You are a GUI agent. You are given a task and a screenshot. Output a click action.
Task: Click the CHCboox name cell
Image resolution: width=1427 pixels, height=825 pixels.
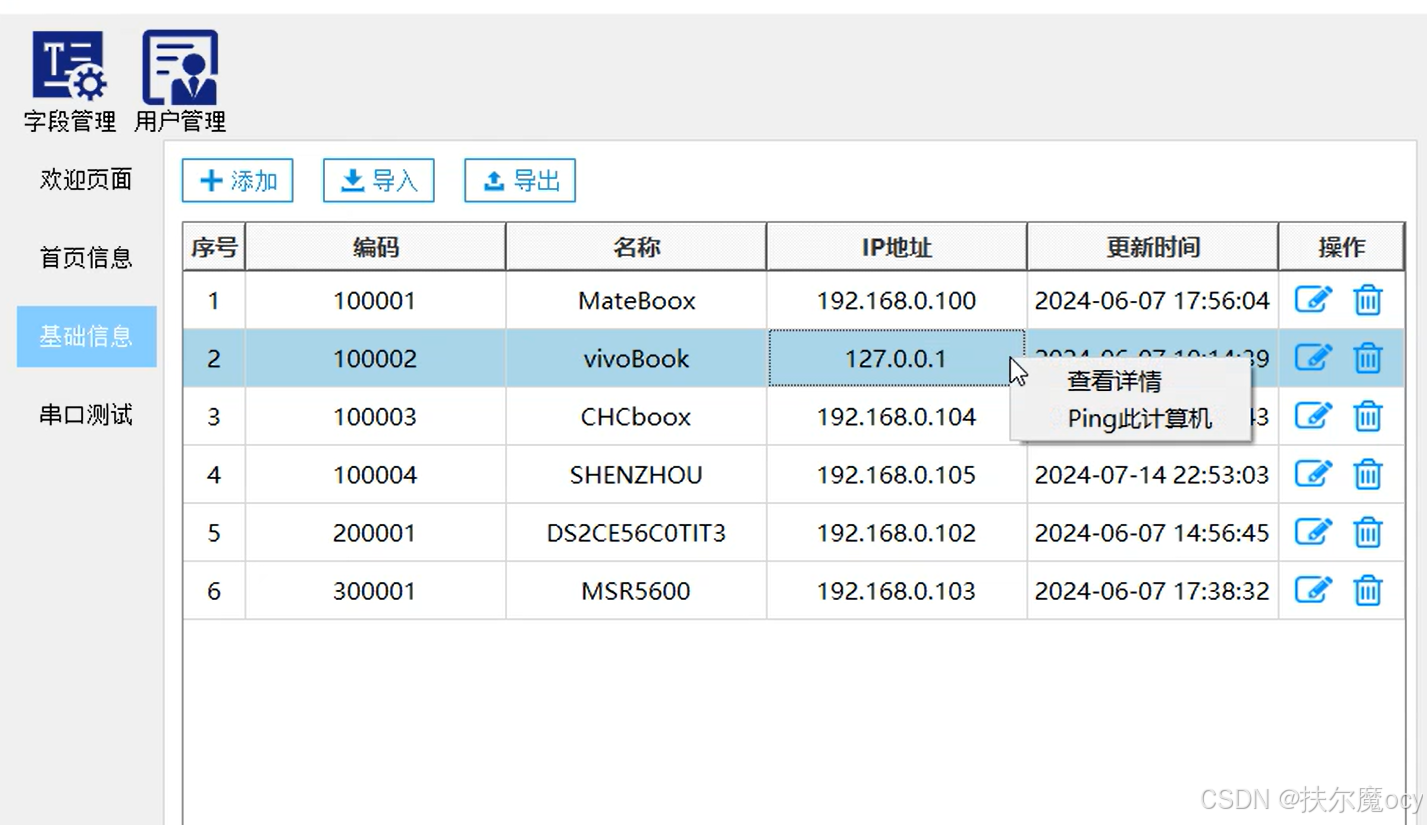pyautogui.click(x=636, y=416)
